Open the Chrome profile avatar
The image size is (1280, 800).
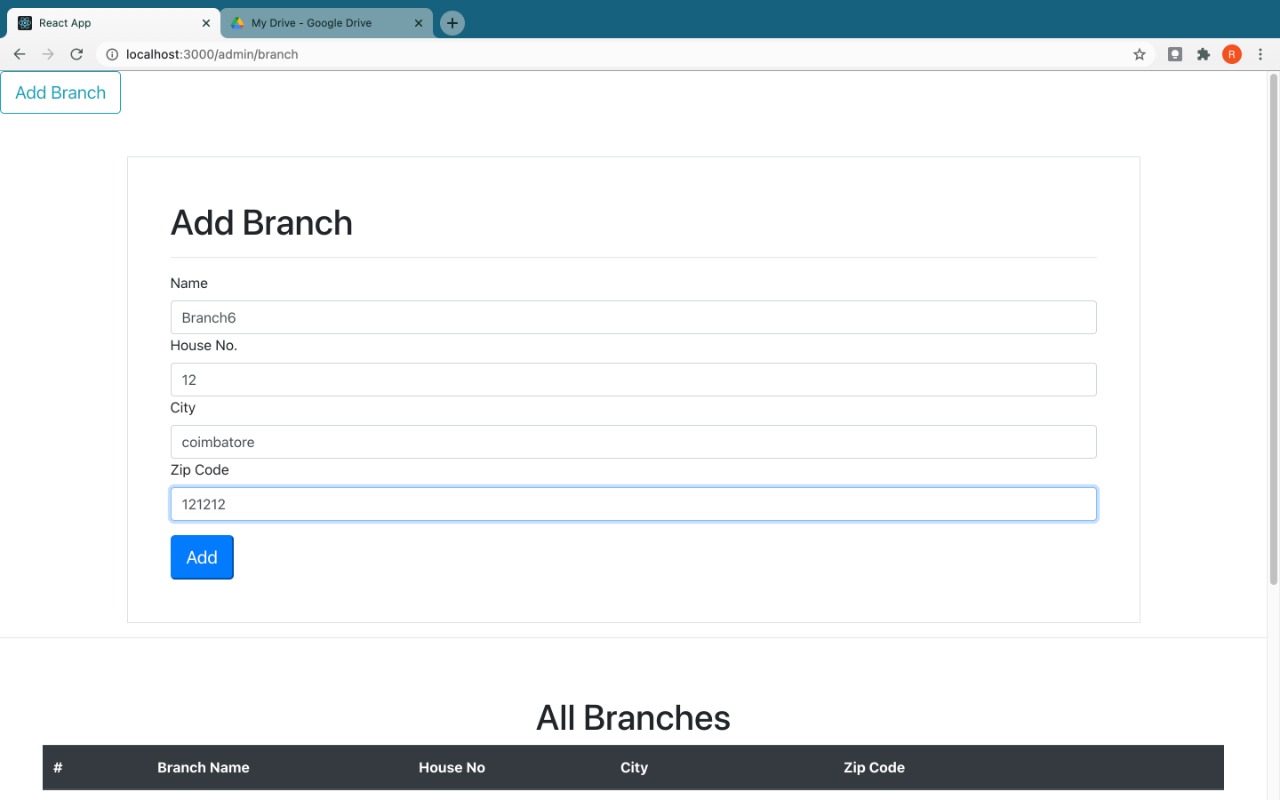point(1232,54)
